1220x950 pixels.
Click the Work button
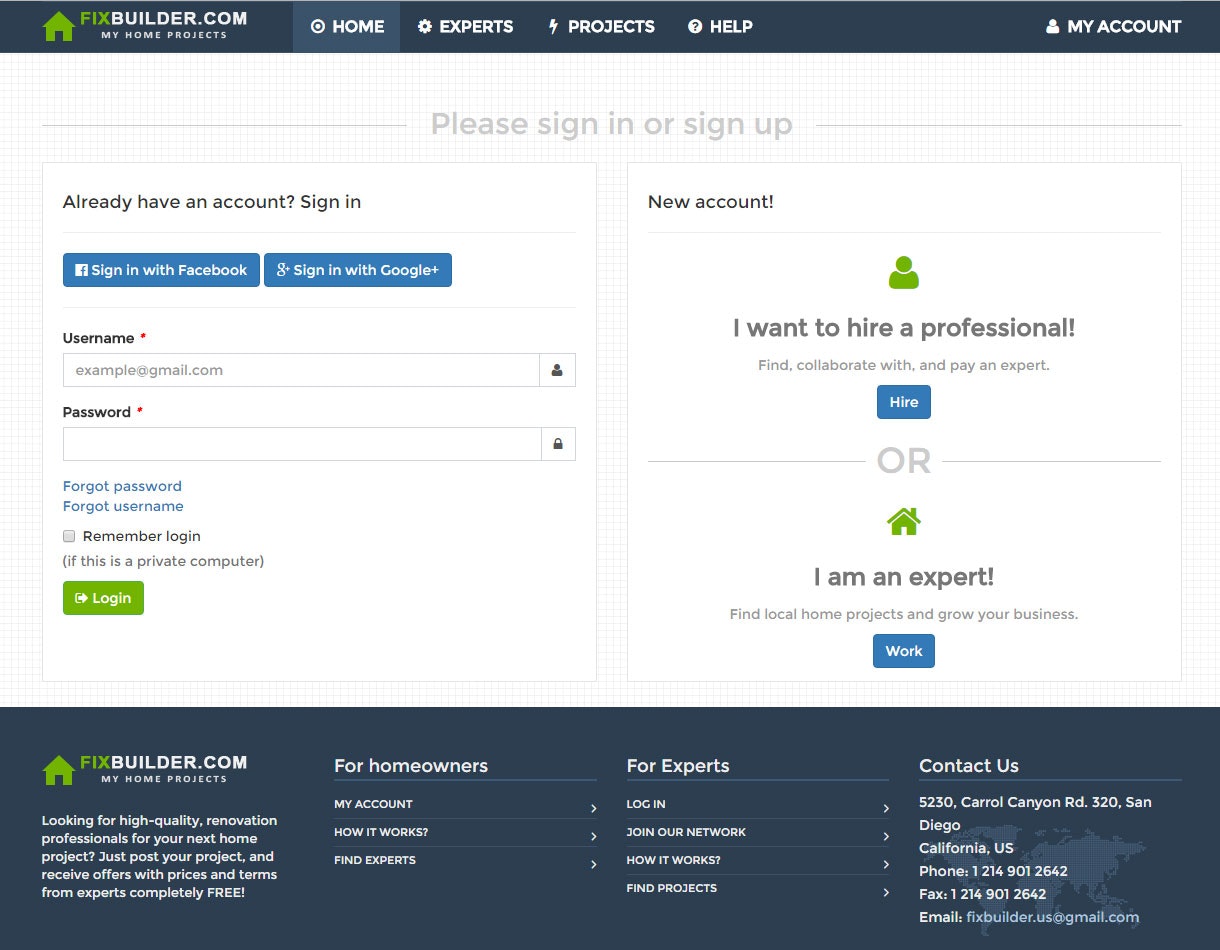click(904, 651)
